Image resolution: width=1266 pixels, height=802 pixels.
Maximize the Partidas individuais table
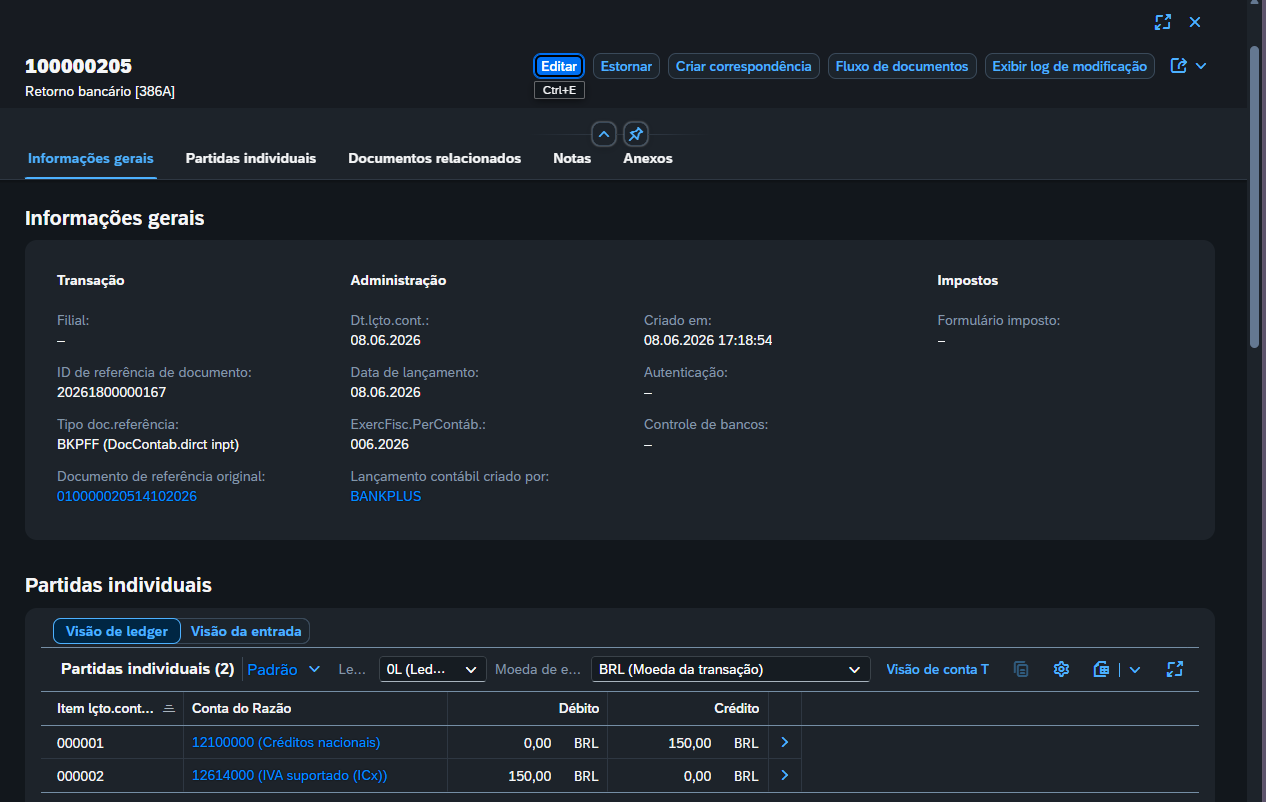pos(1175,669)
